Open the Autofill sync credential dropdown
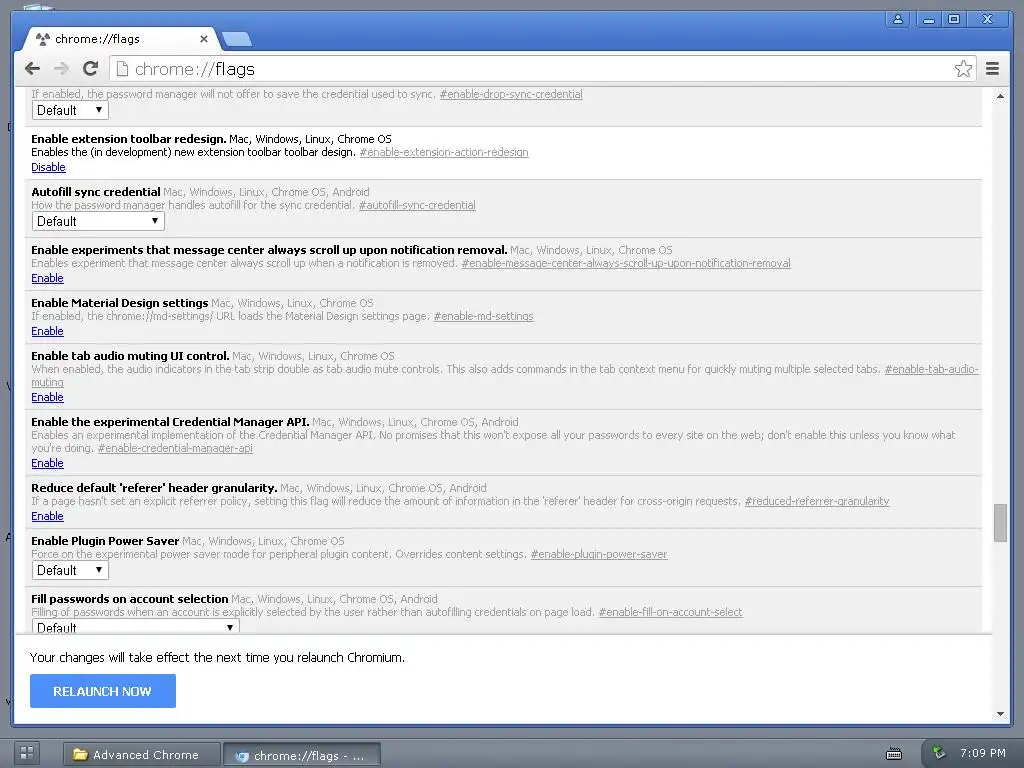This screenshot has height=768, width=1024. click(x=98, y=221)
